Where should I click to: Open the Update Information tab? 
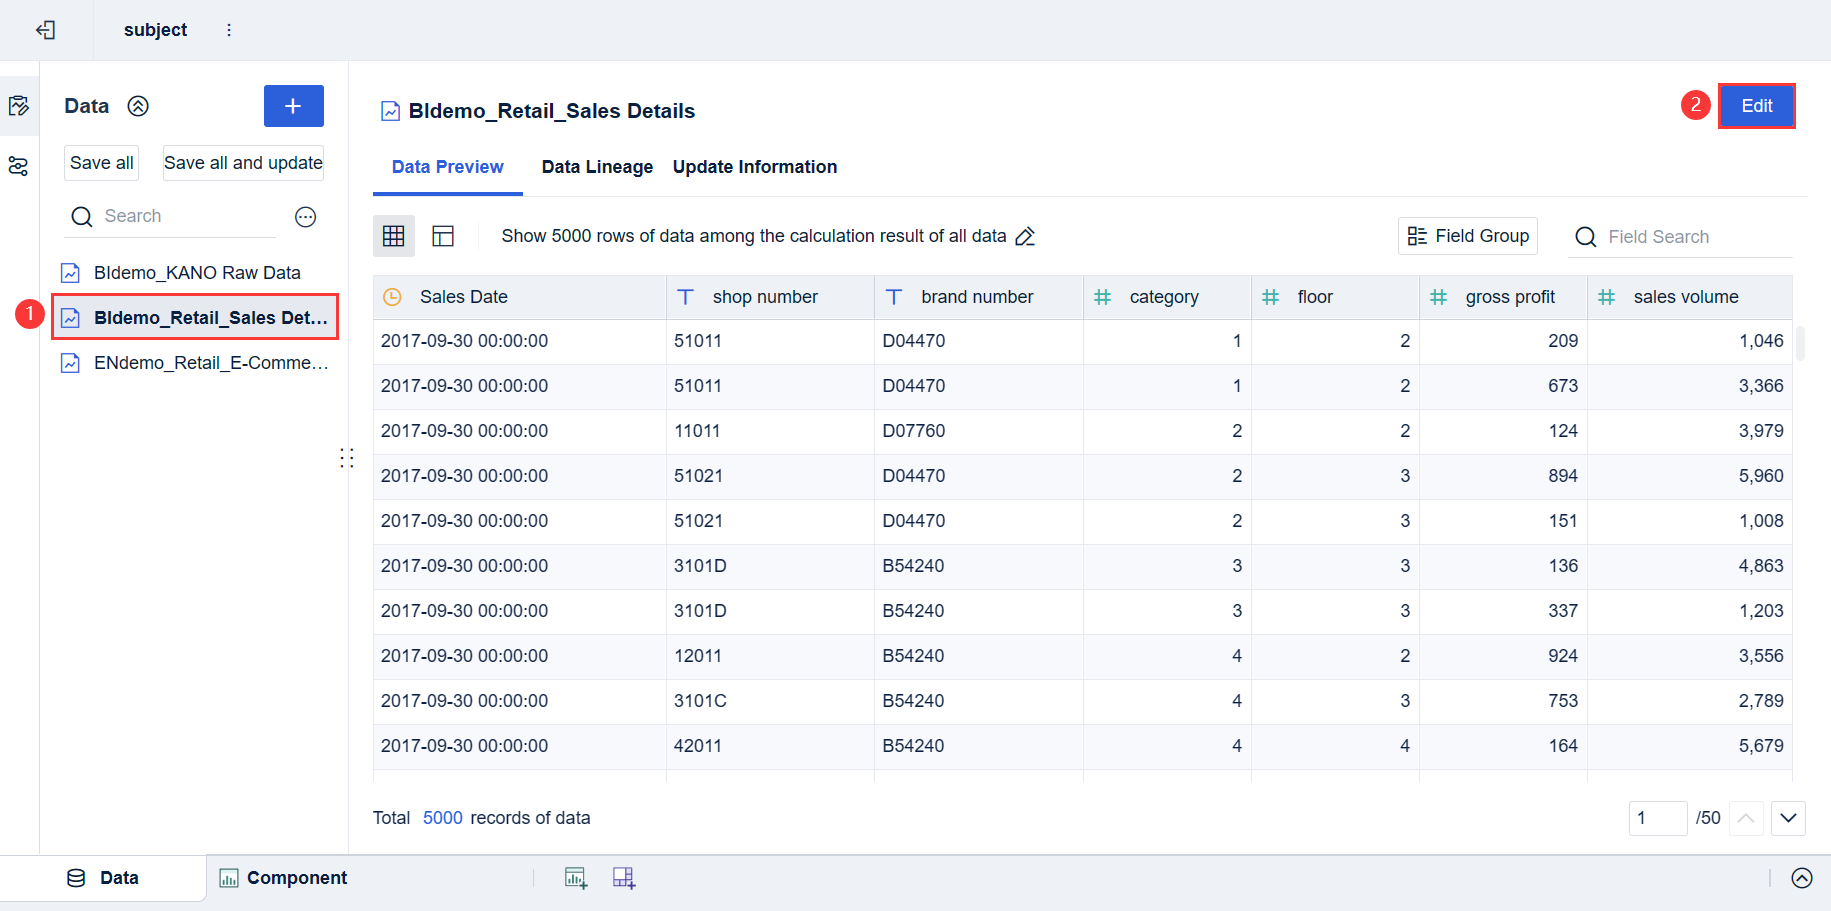click(x=754, y=167)
